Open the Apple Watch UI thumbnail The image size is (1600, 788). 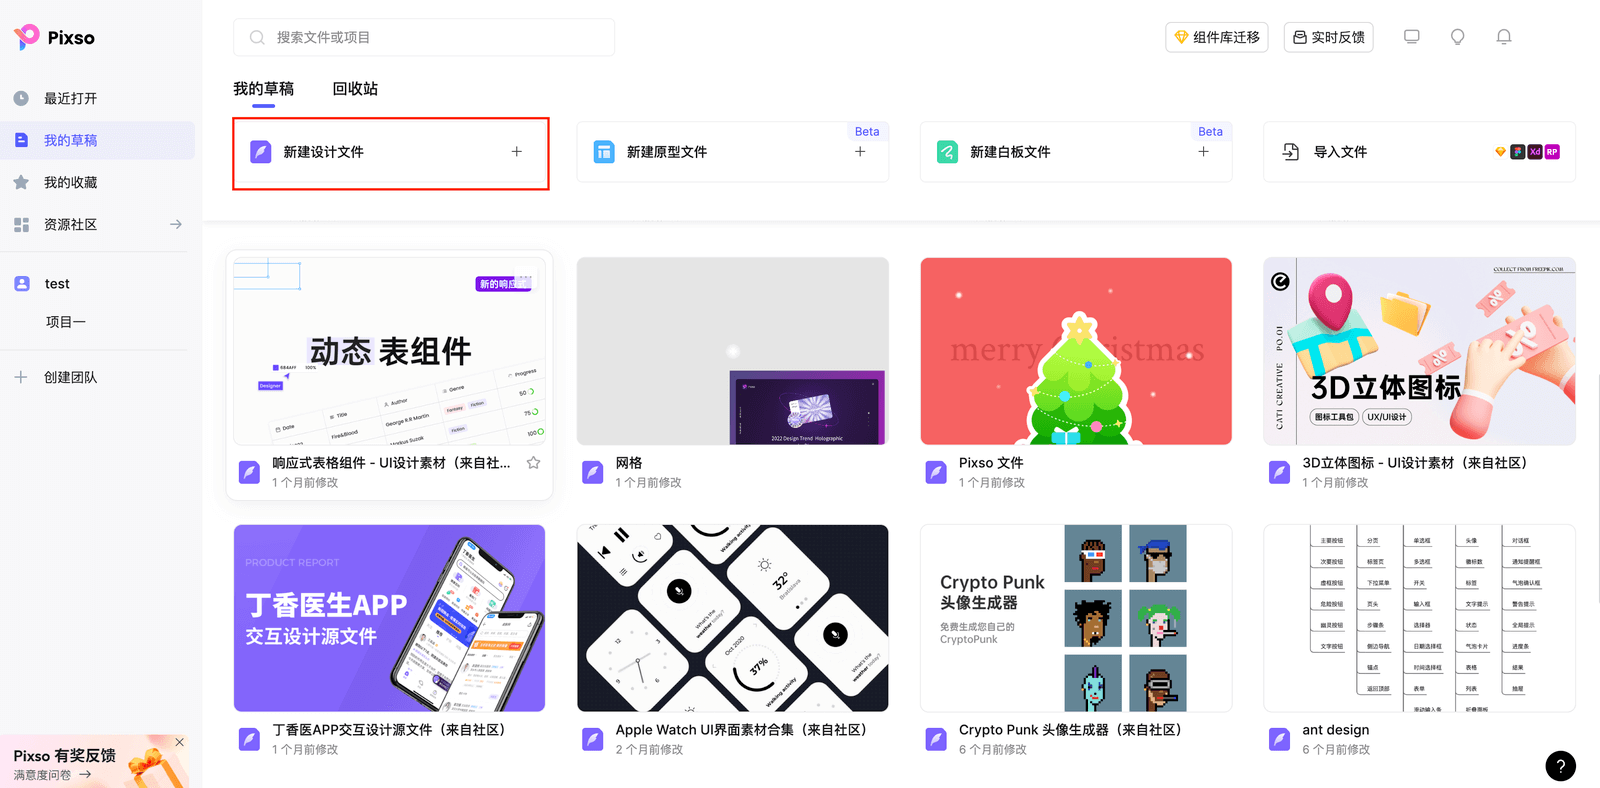[x=733, y=618]
